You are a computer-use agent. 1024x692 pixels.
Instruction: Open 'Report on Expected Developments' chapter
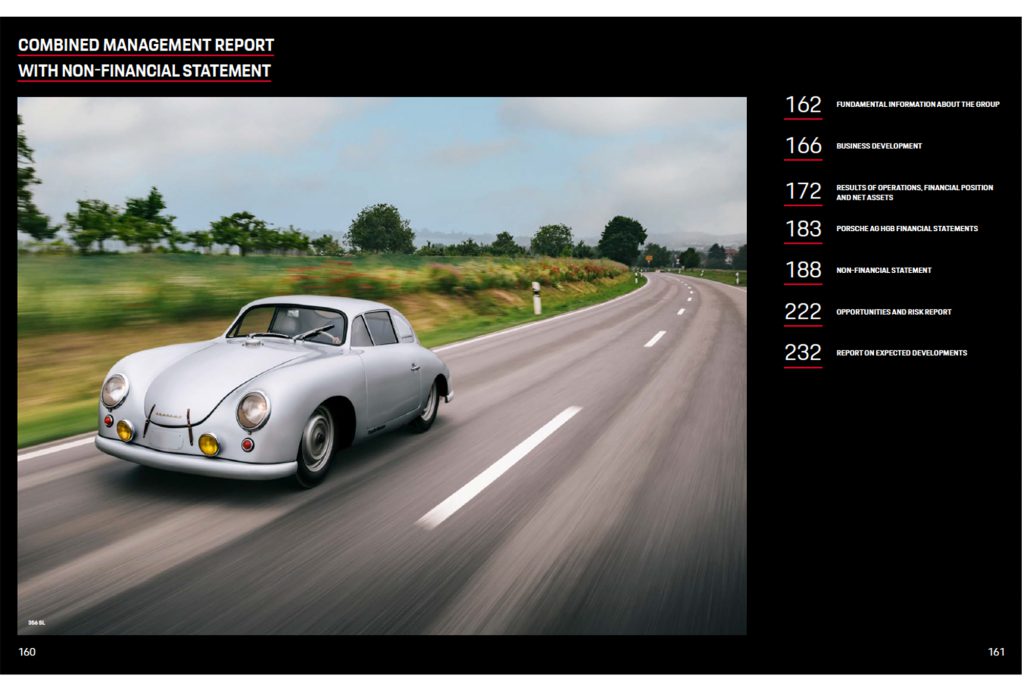point(901,352)
